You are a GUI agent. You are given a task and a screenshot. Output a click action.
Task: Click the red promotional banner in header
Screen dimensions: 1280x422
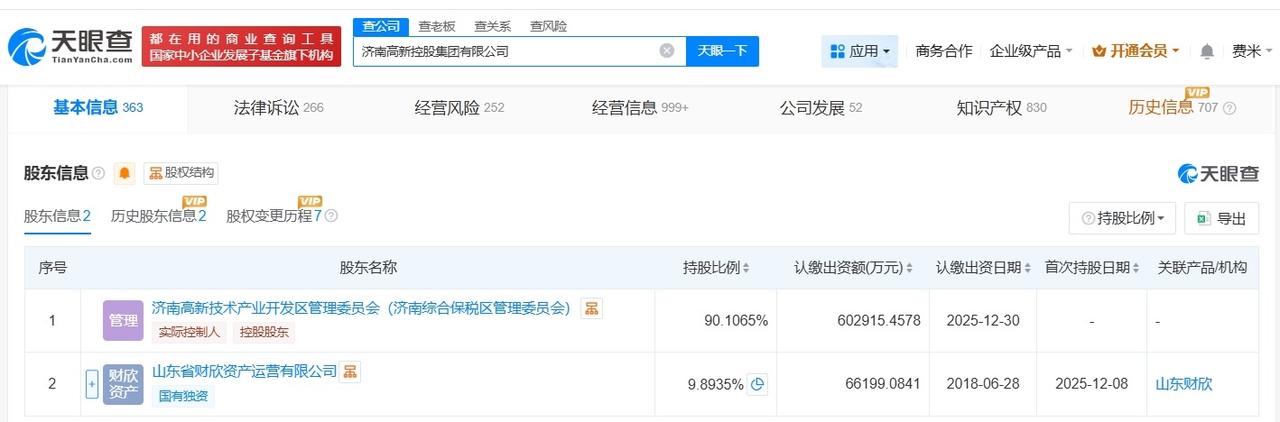241,47
